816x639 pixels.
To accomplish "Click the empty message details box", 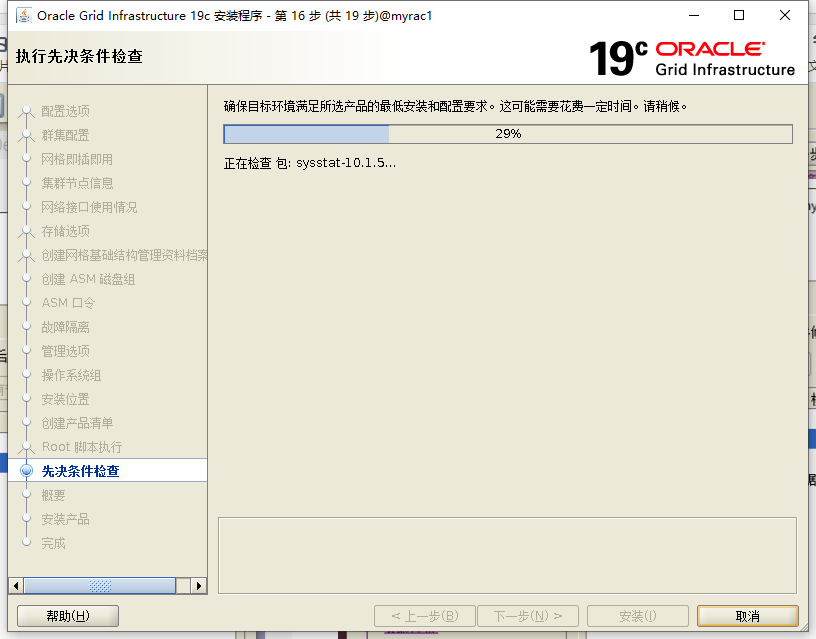I will coord(507,555).
